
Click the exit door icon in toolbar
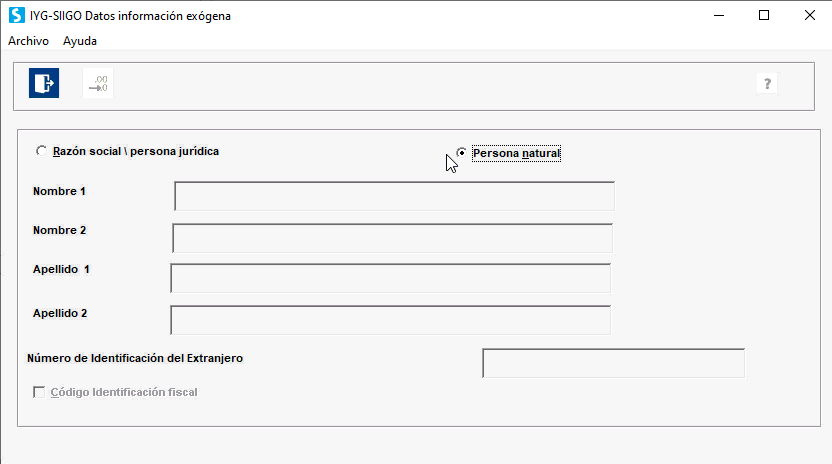click(x=44, y=83)
